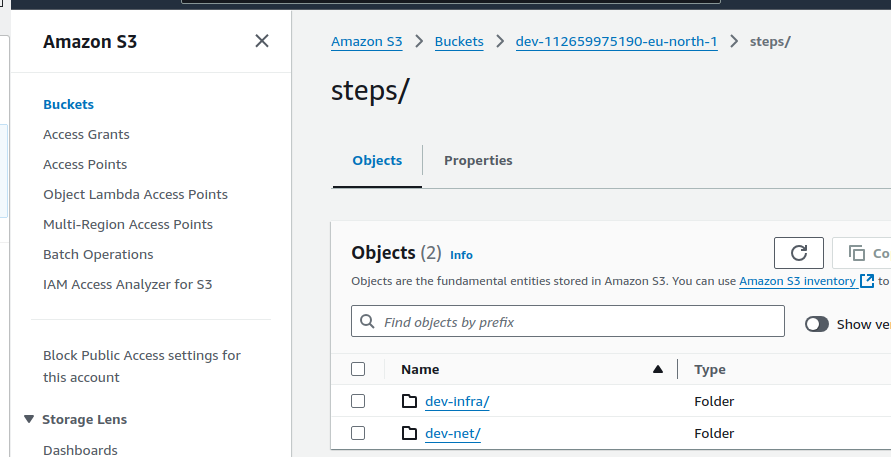Select all objects with header checkbox
Viewport: 891px width, 457px height.
click(358, 369)
